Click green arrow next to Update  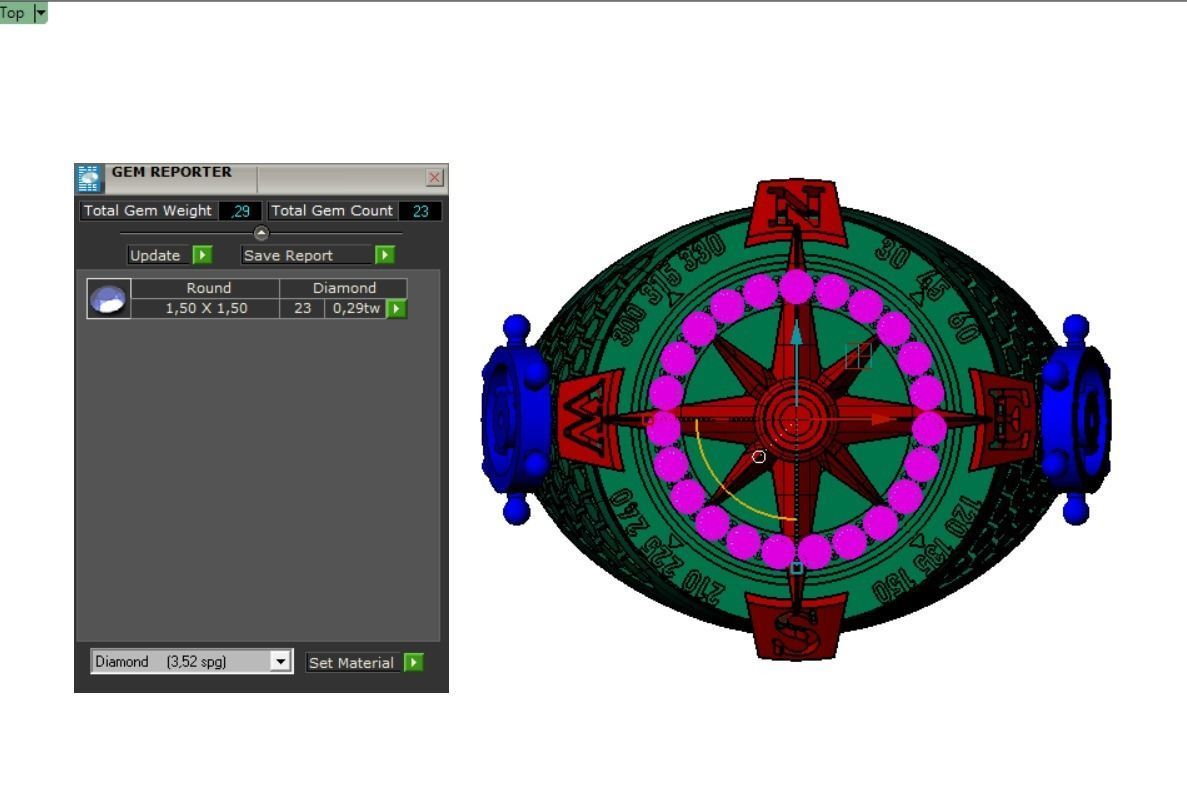coord(202,255)
